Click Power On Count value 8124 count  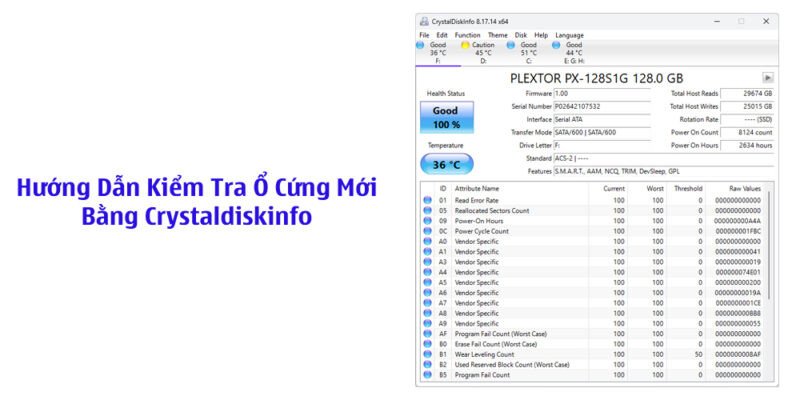747,132
